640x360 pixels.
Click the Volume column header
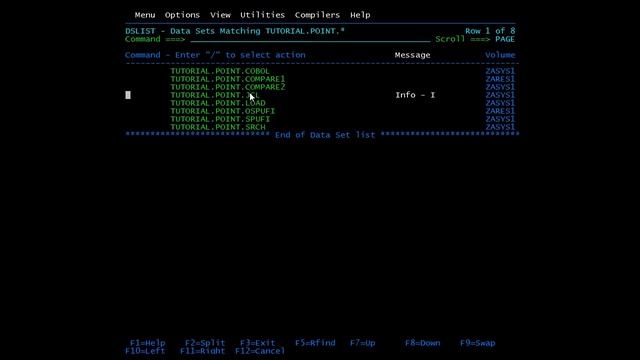500,55
